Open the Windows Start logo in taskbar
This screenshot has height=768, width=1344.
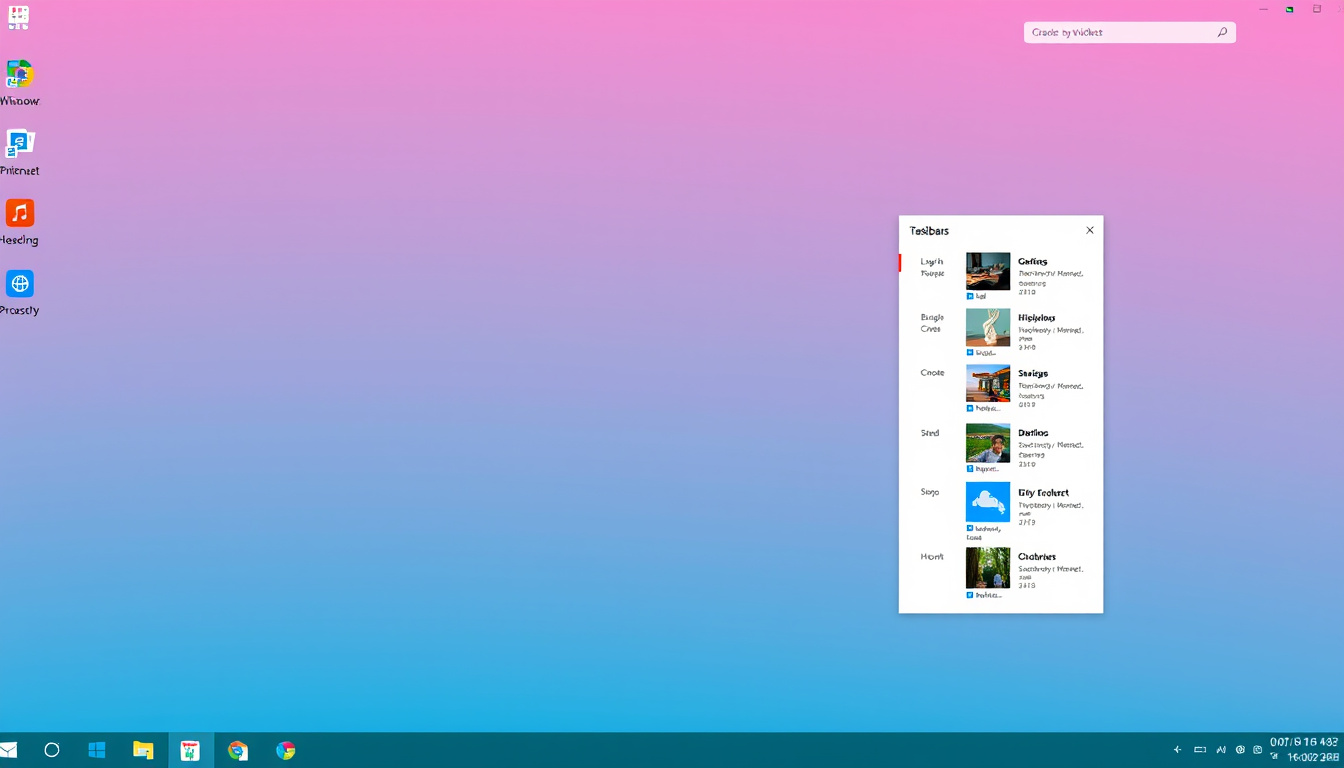(x=97, y=750)
